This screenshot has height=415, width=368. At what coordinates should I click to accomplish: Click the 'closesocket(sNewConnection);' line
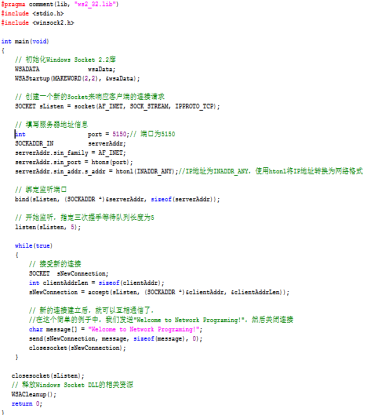click(77, 348)
